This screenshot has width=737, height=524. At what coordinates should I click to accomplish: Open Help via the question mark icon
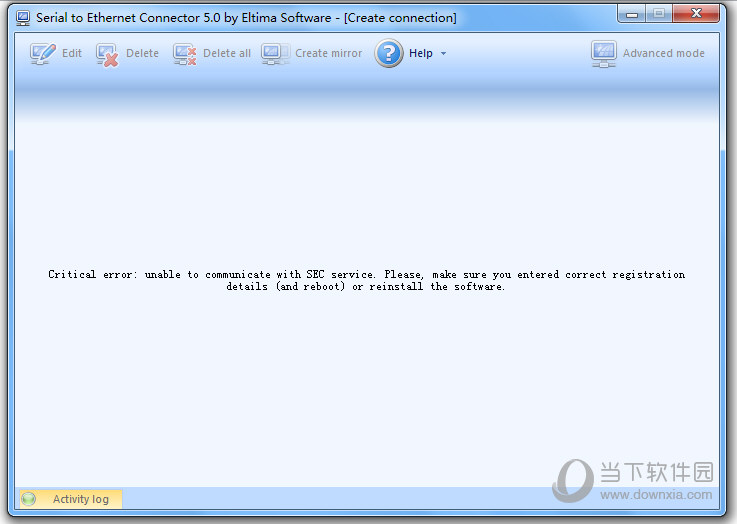[389, 53]
